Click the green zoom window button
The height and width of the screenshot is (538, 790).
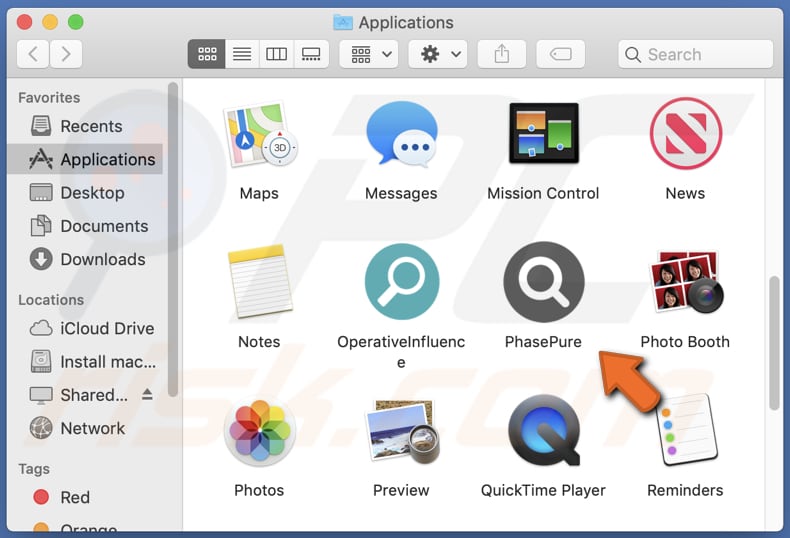pos(76,22)
